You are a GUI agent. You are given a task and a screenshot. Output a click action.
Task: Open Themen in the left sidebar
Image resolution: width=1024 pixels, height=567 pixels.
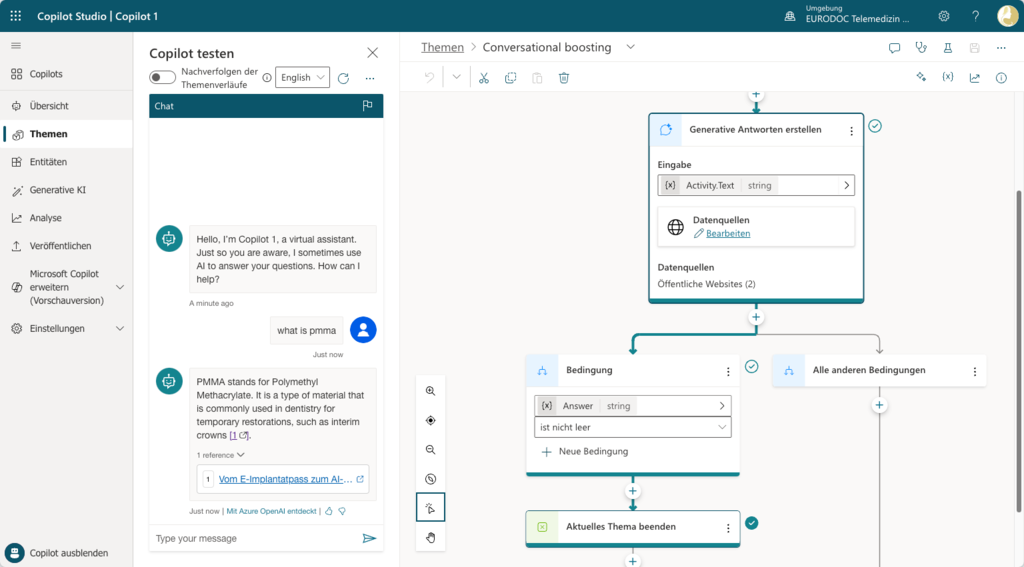[49, 134]
